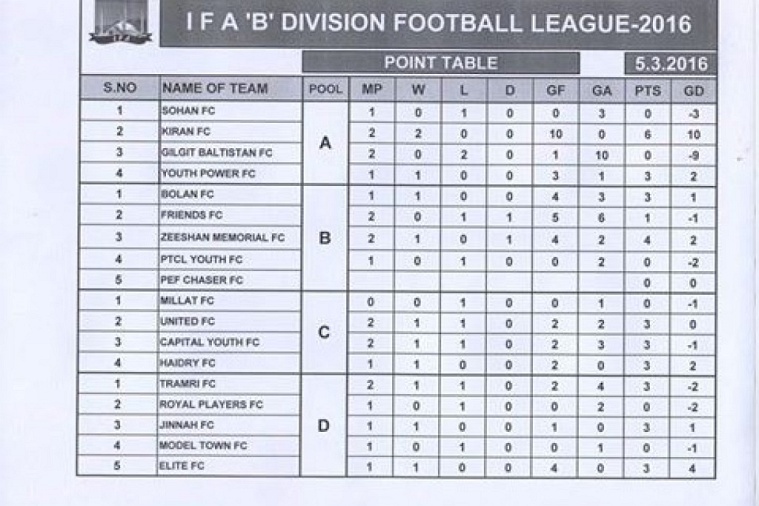Click the S.NO column header
The height and width of the screenshot is (506, 759).
tap(119, 88)
